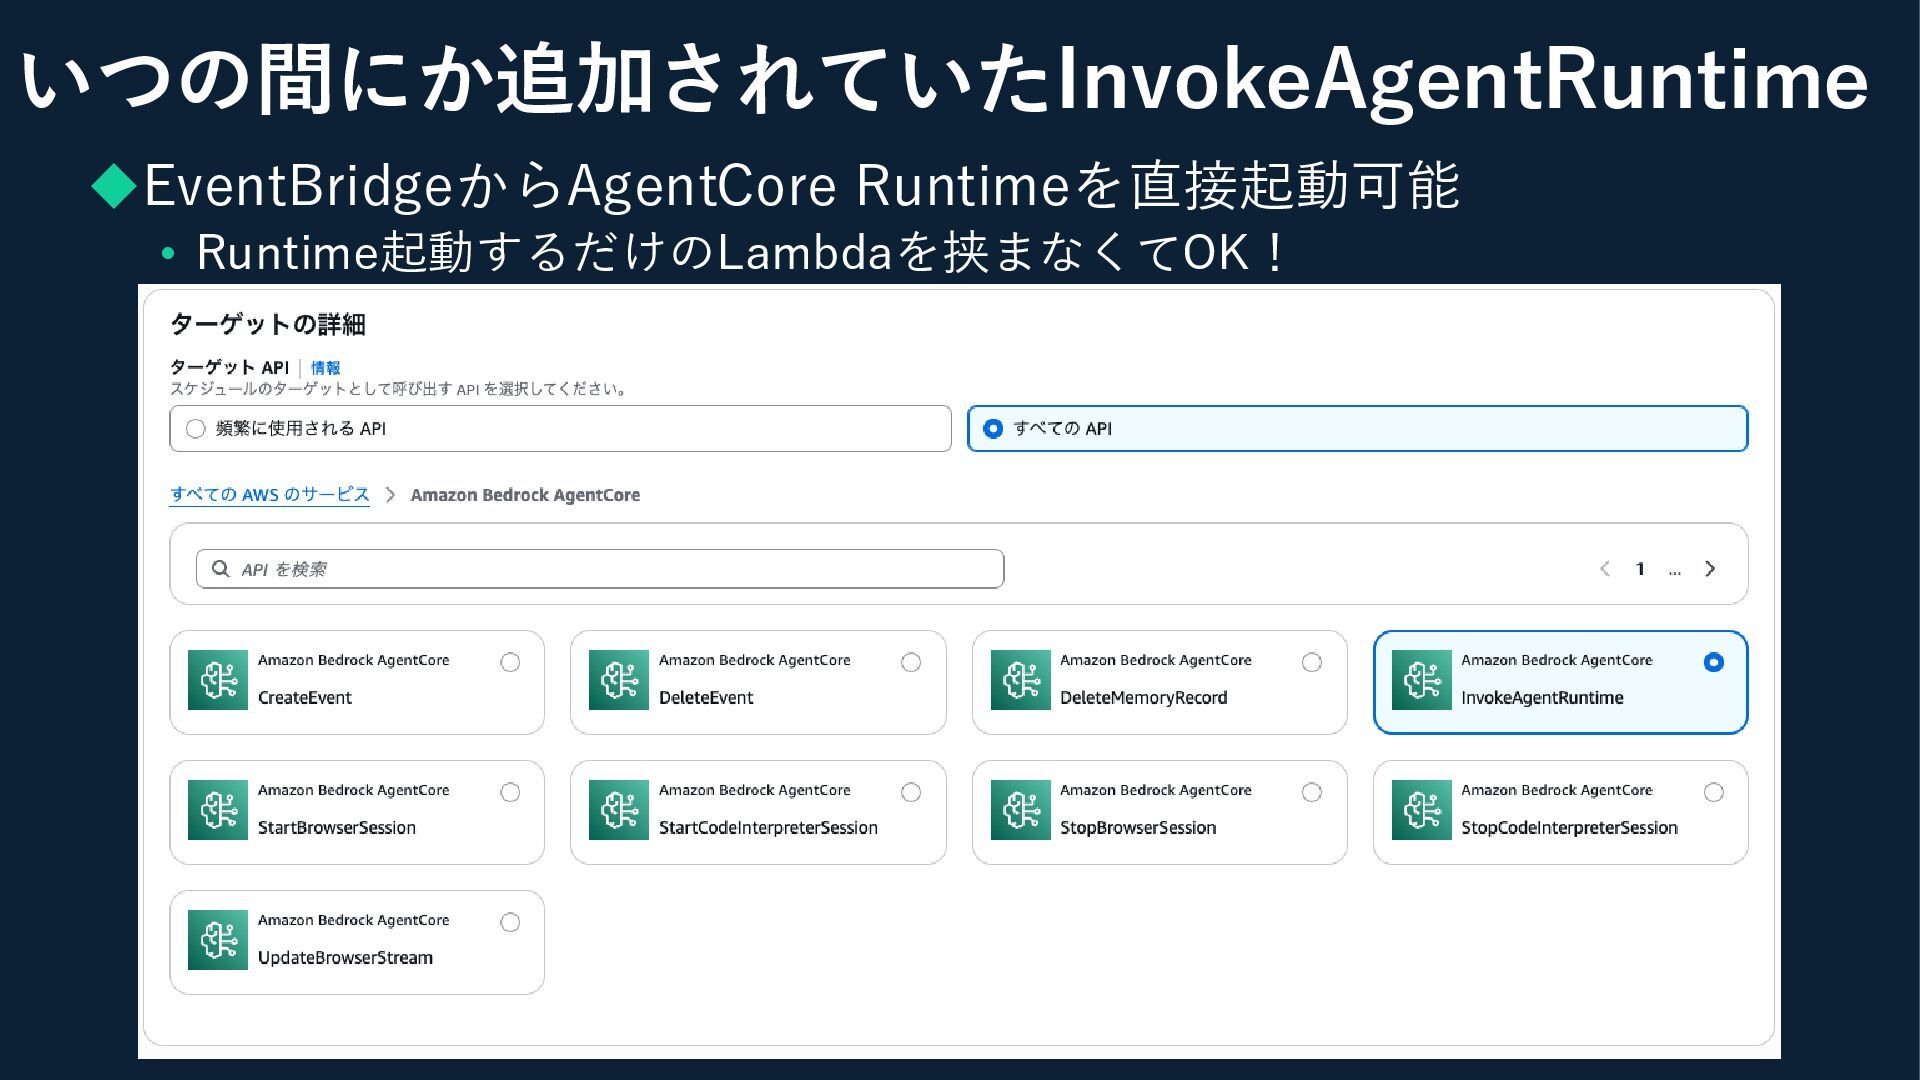The width and height of the screenshot is (1920, 1080).
Task: Click the StartBrowserSession AgentCore icon
Action: point(217,810)
